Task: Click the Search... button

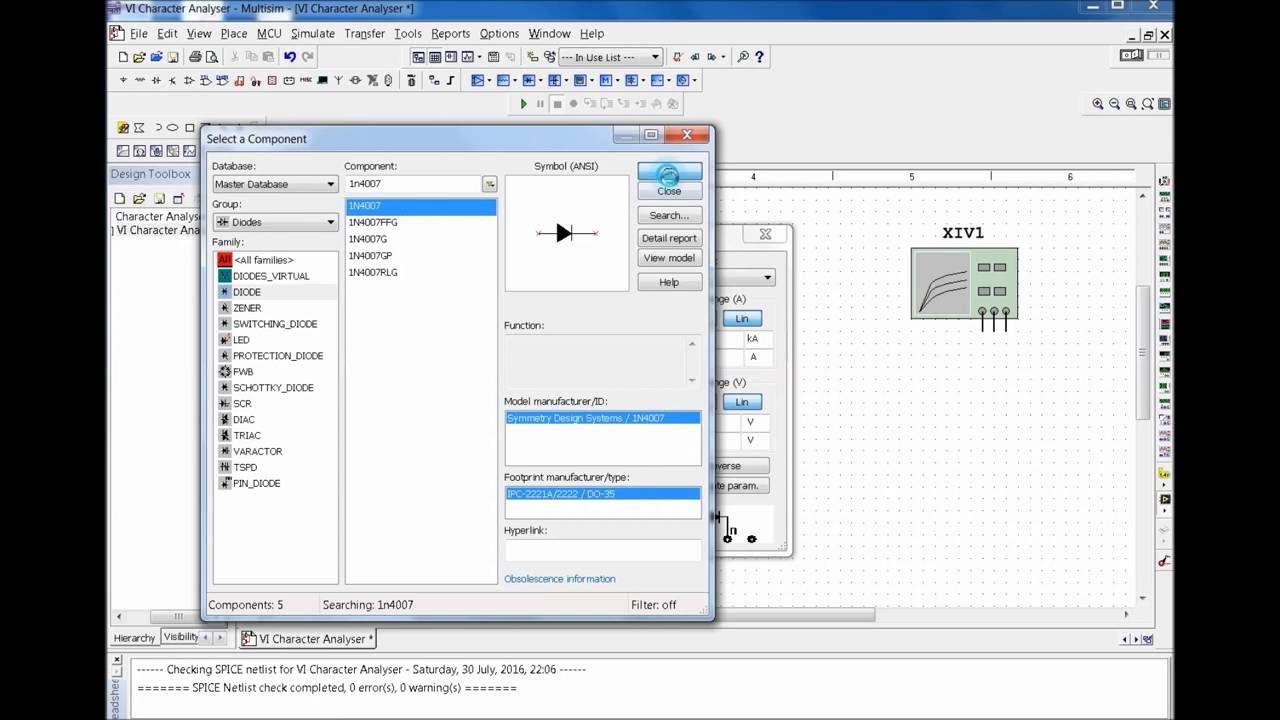Action: [x=670, y=215]
